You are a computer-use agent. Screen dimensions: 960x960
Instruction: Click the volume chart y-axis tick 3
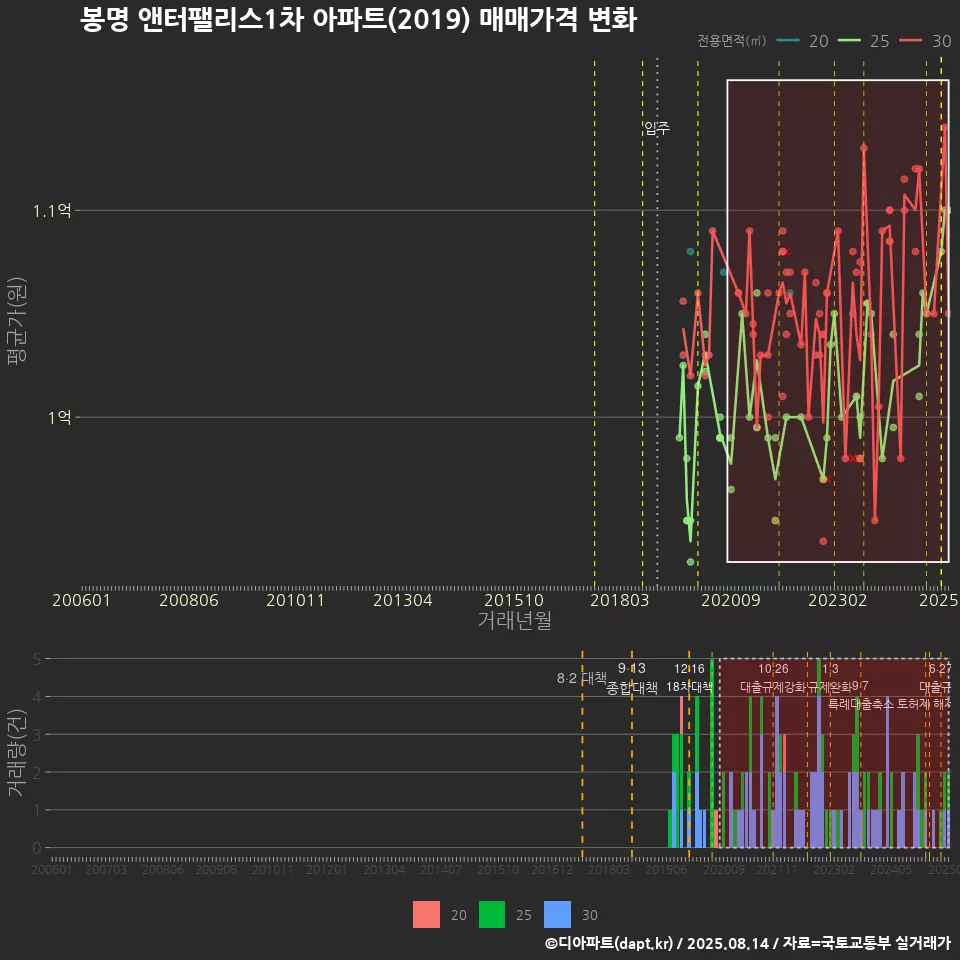tap(37, 735)
